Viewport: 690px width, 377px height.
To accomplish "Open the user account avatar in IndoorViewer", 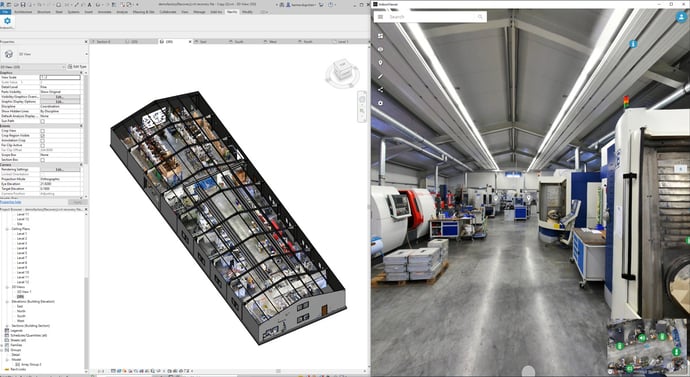I will (x=681, y=17).
